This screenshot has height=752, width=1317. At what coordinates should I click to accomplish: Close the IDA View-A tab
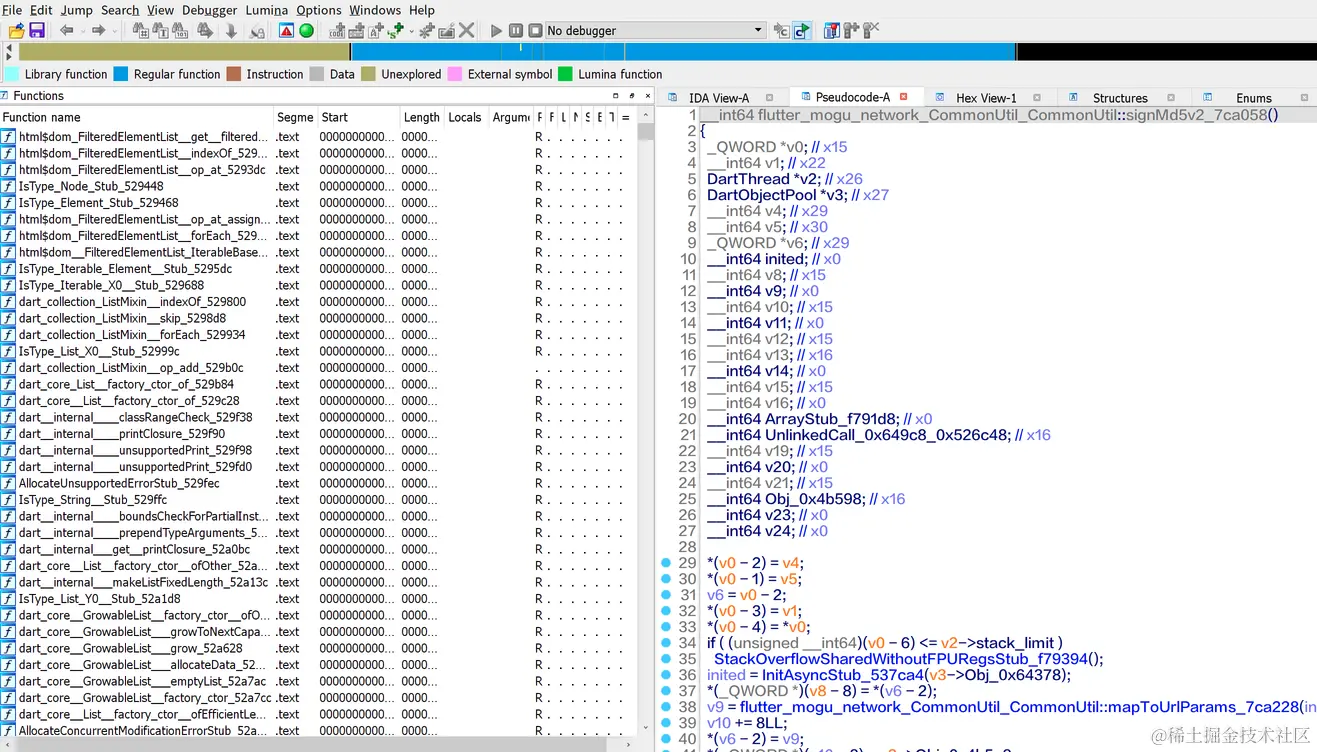769,97
